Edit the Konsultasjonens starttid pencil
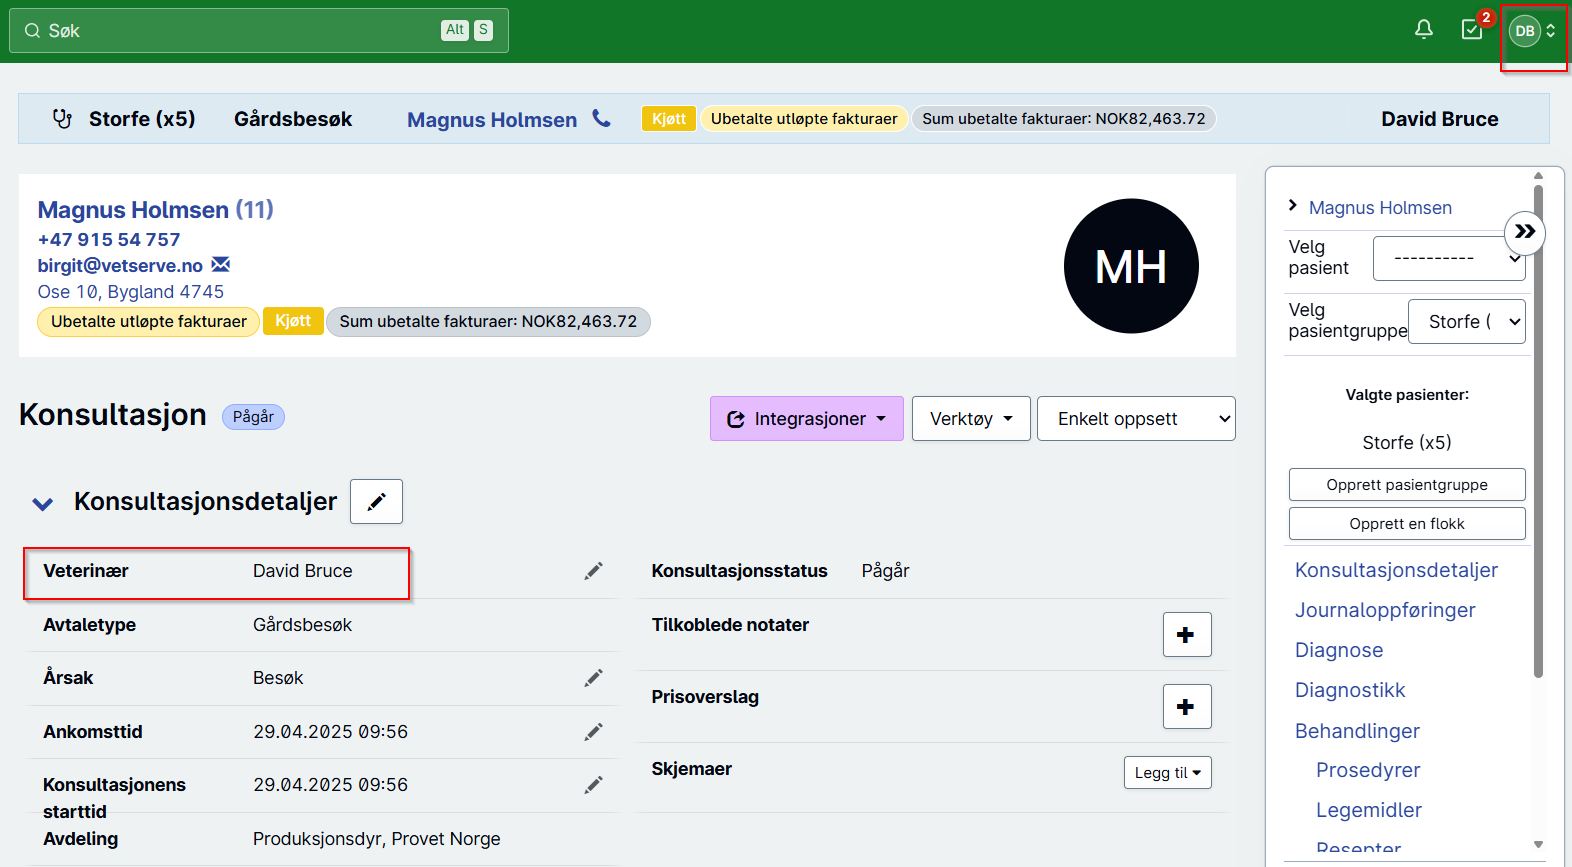Viewport: 1572px width, 867px height. click(x=593, y=785)
